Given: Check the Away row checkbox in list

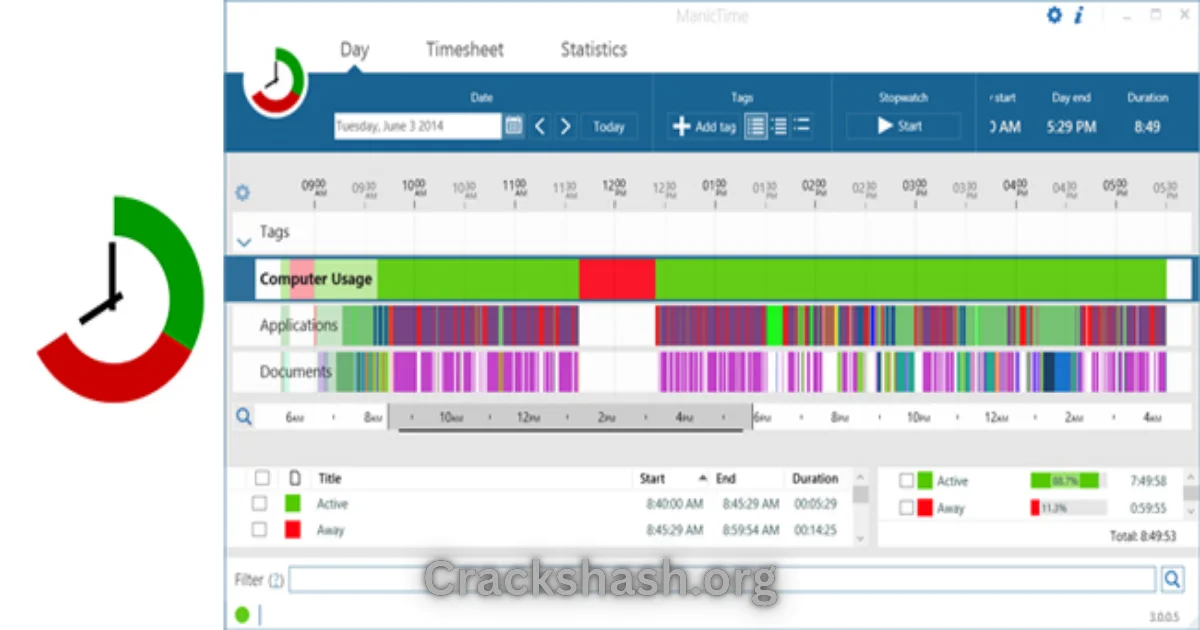Looking at the screenshot, I should tap(259, 529).
